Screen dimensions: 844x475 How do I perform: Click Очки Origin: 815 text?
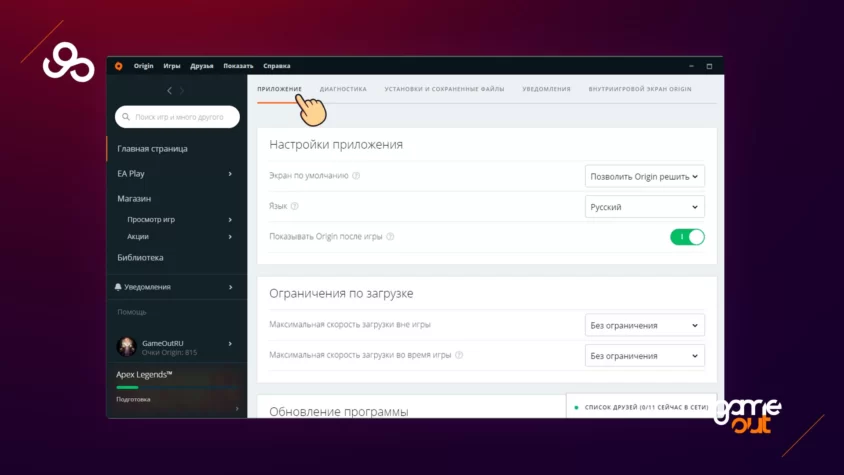169,353
